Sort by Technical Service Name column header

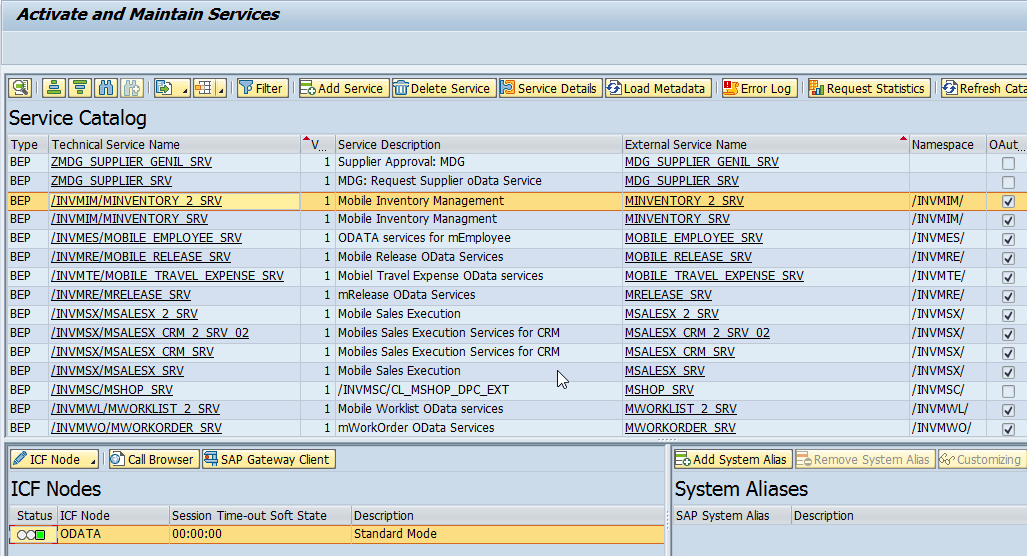(x=116, y=145)
